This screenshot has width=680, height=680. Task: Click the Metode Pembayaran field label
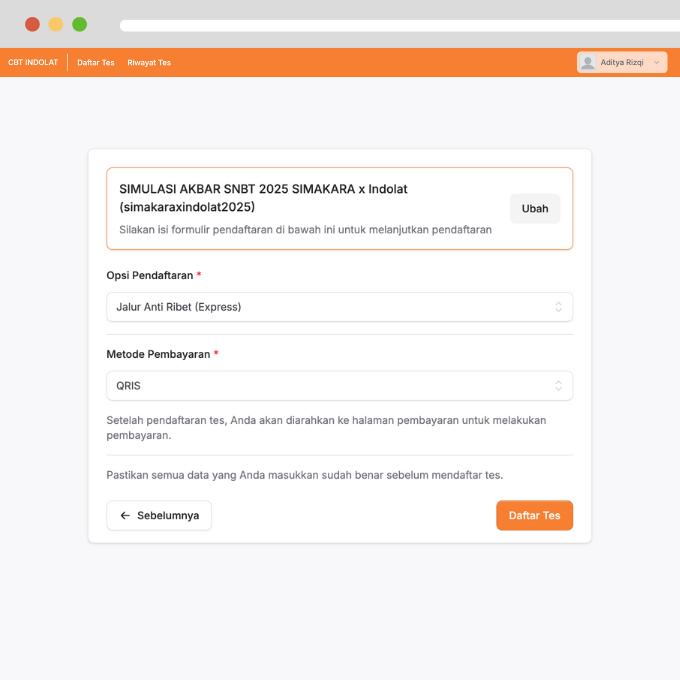(x=158, y=354)
